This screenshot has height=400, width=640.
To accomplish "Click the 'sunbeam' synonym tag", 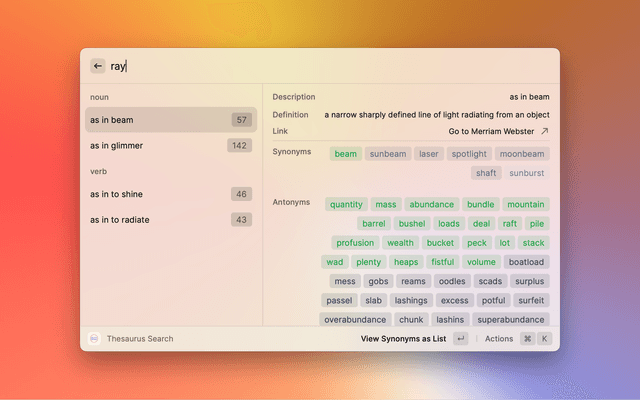I will coord(387,154).
